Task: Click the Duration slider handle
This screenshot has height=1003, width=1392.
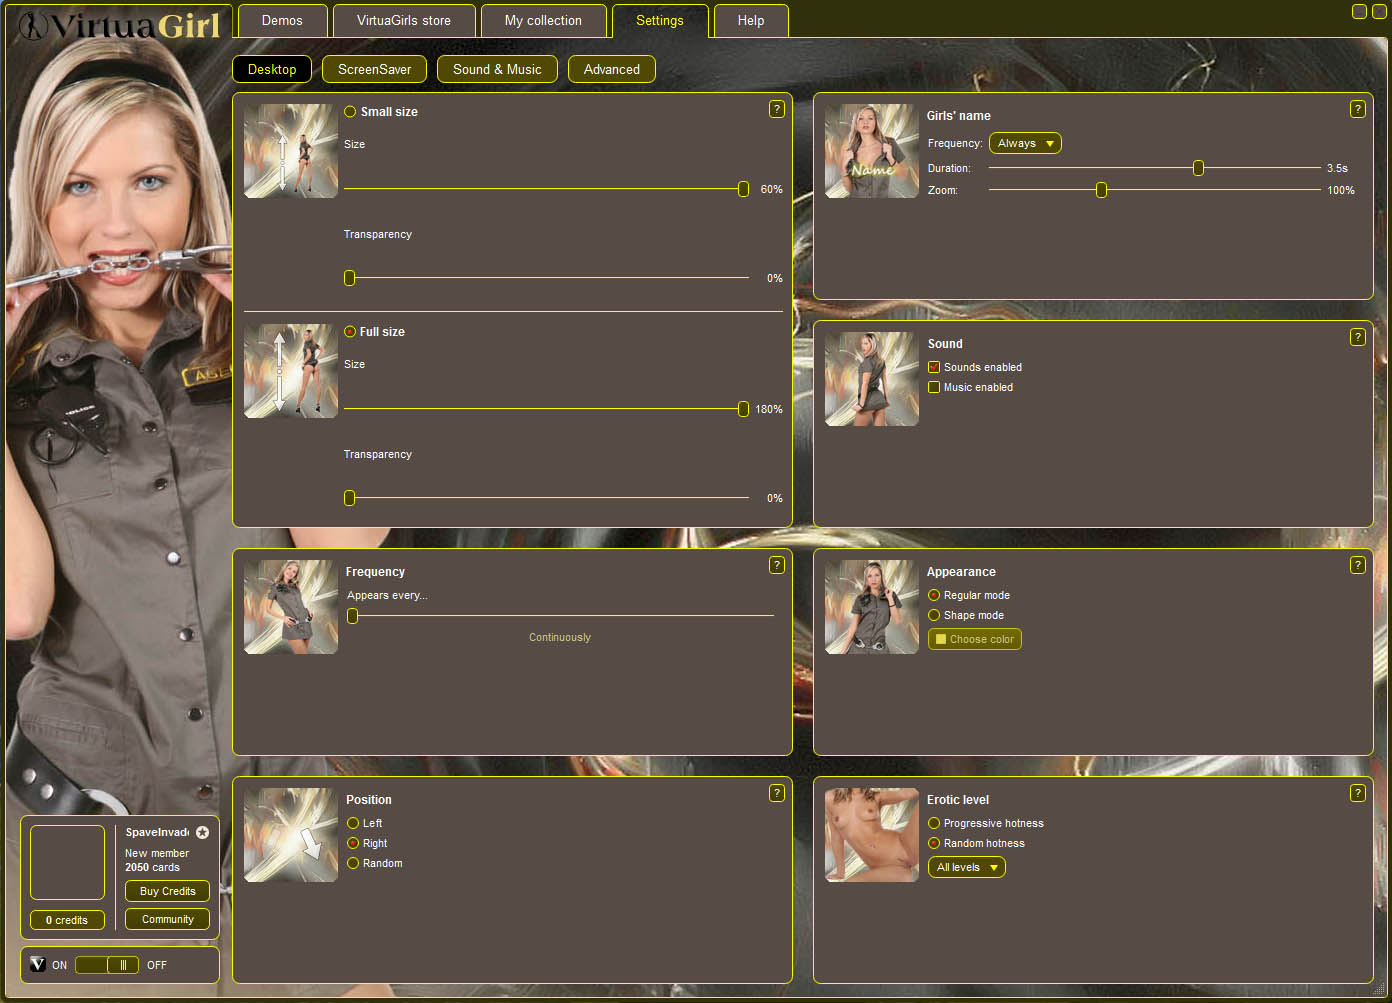Action: pyautogui.click(x=1198, y=168)
